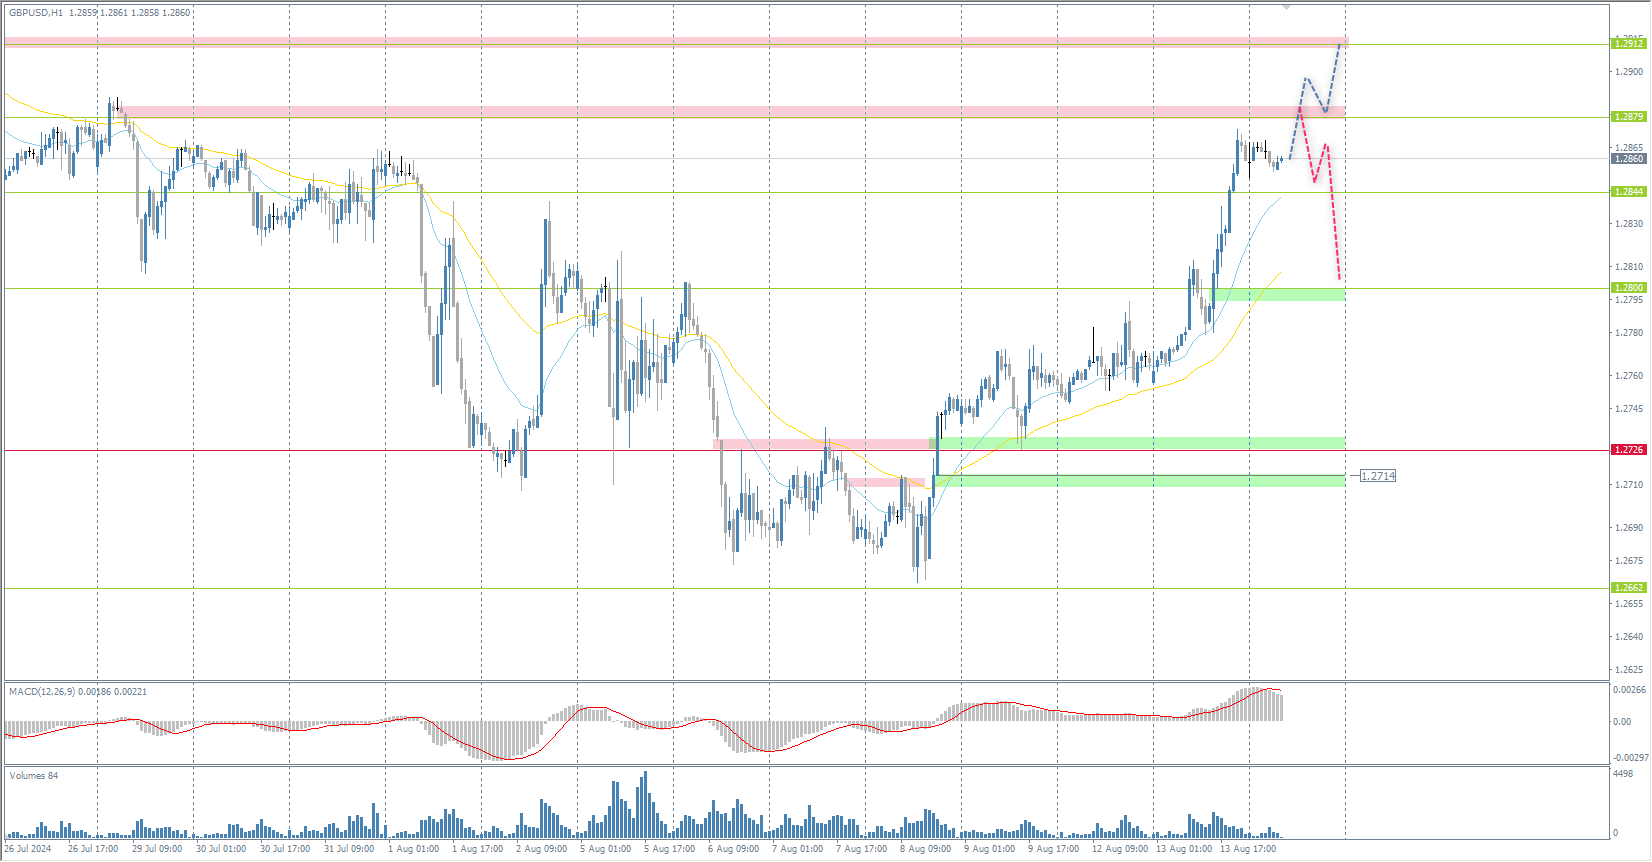
Task: Click the 1.2844 green price level tag
Action: click(x=1629, y=192)
